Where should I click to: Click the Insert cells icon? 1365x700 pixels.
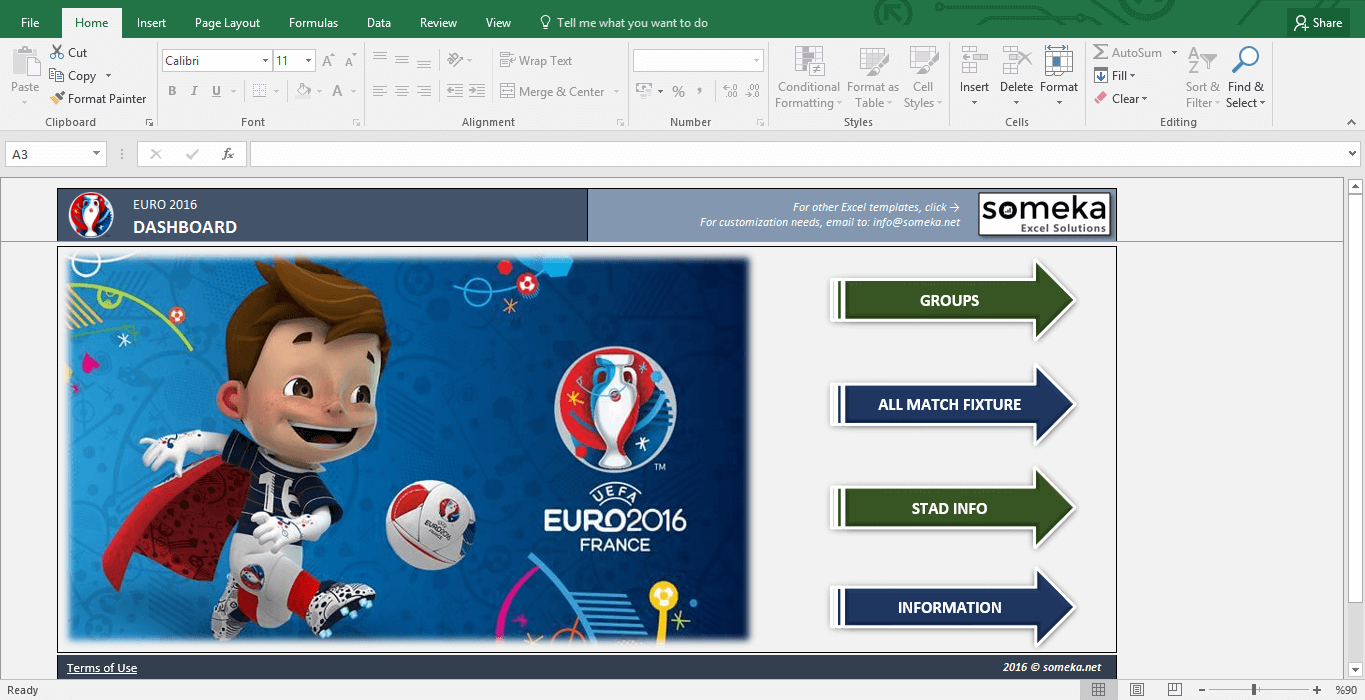tap(974, 61)
